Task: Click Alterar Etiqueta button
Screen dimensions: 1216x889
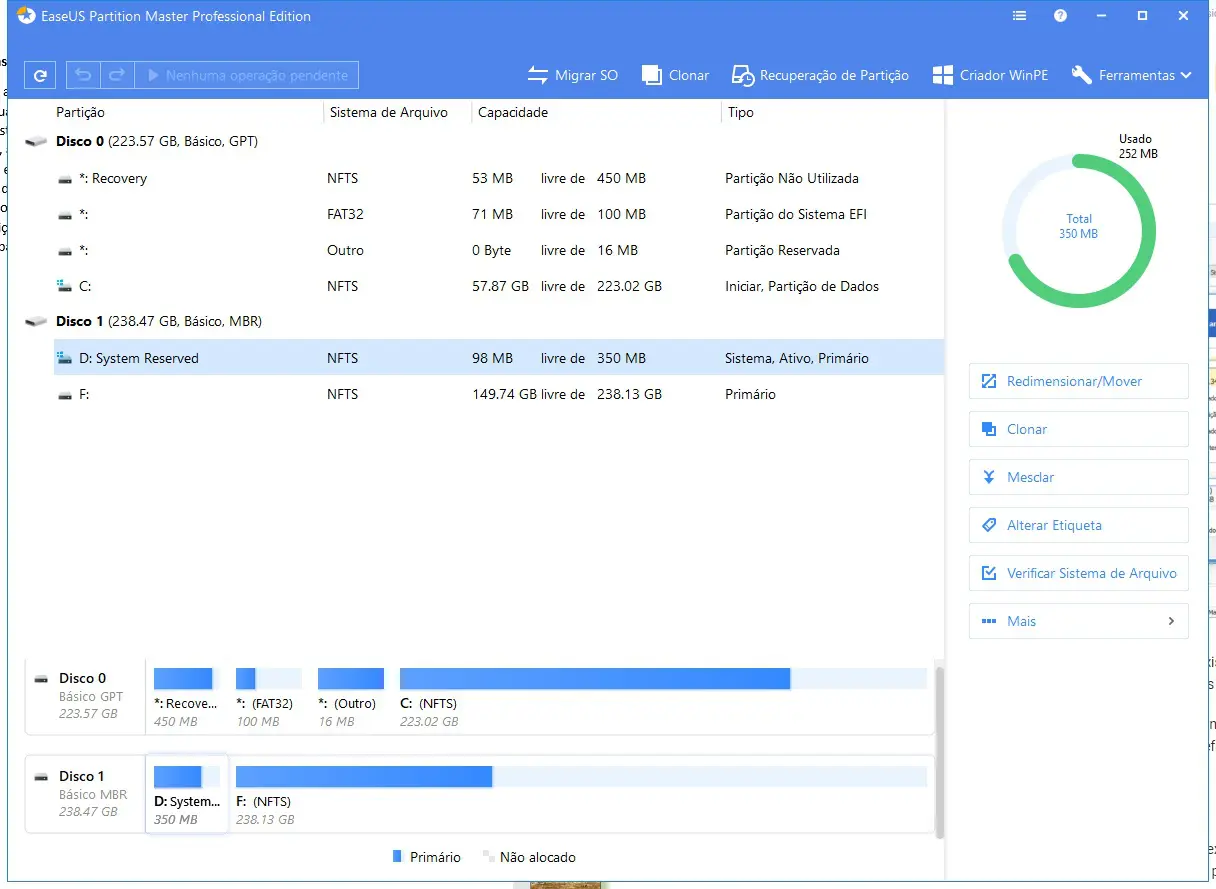Action: pyautogui.click(x=1078, y=525)
